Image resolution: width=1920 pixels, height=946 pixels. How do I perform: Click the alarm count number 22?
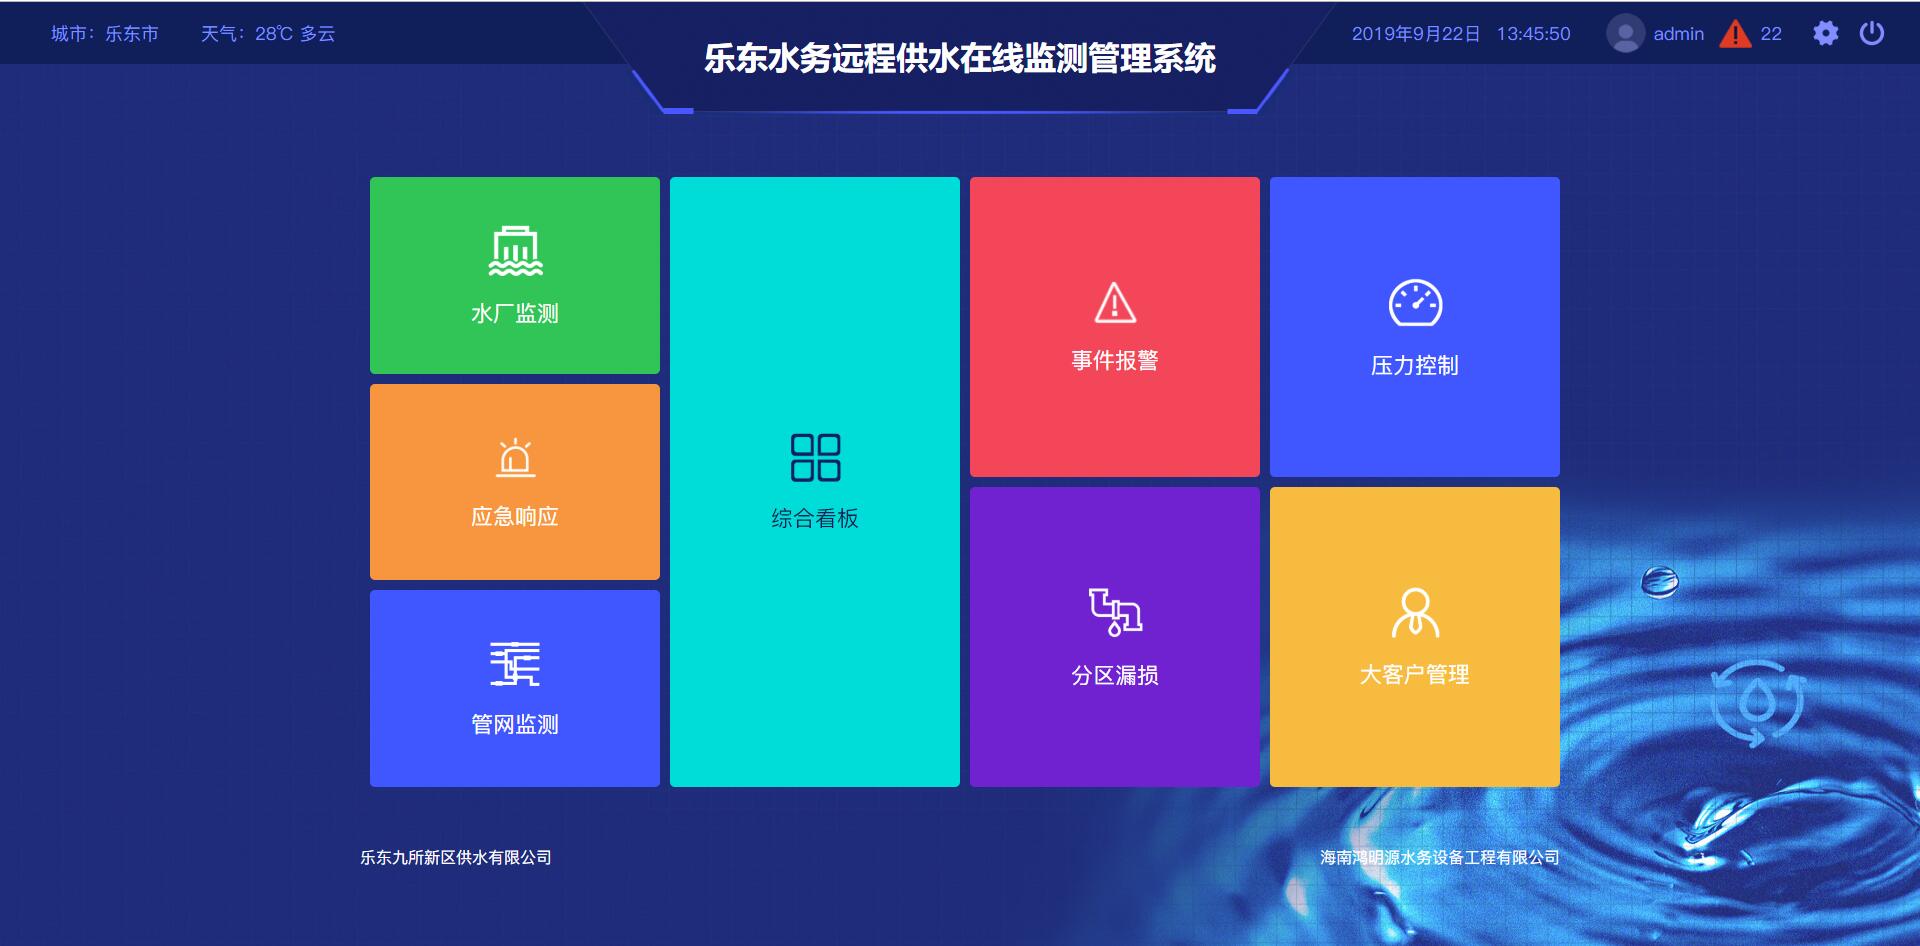1770,33
